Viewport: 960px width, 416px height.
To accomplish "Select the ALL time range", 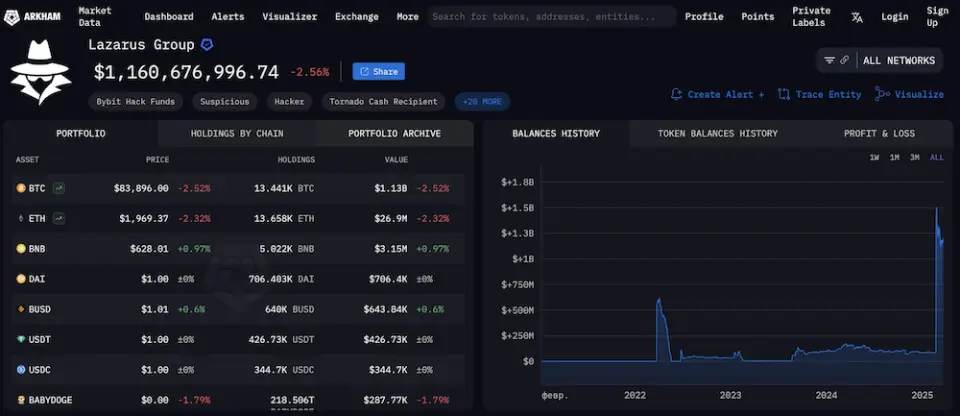I will click(936, 157).
